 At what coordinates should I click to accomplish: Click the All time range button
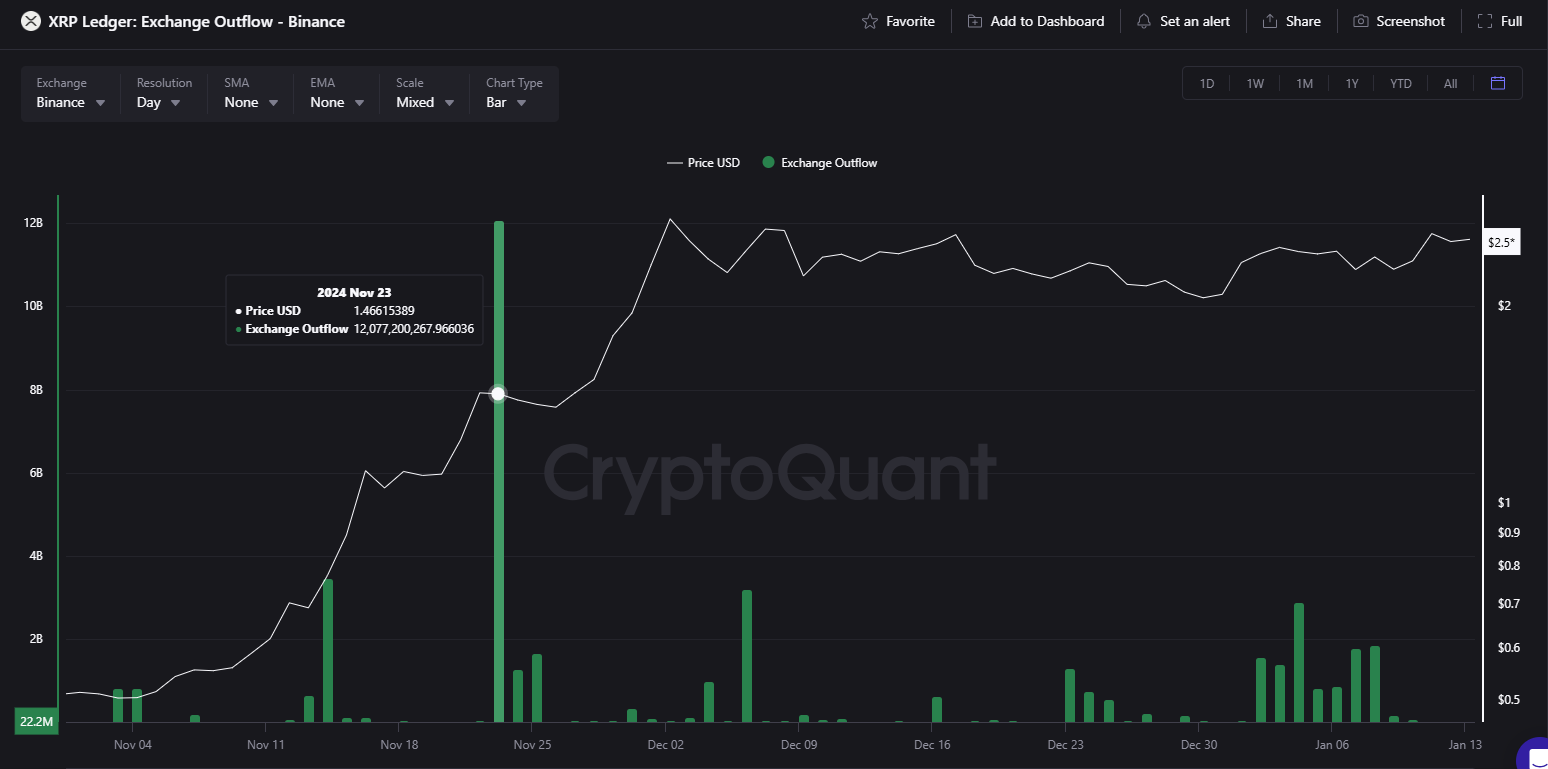(1450, 83)
